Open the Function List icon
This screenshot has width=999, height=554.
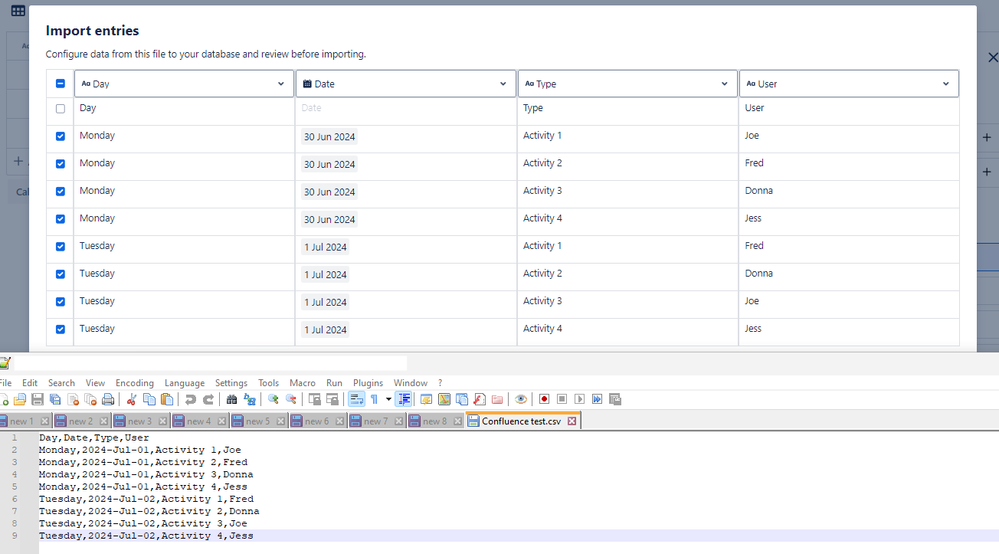pos(480,399)
